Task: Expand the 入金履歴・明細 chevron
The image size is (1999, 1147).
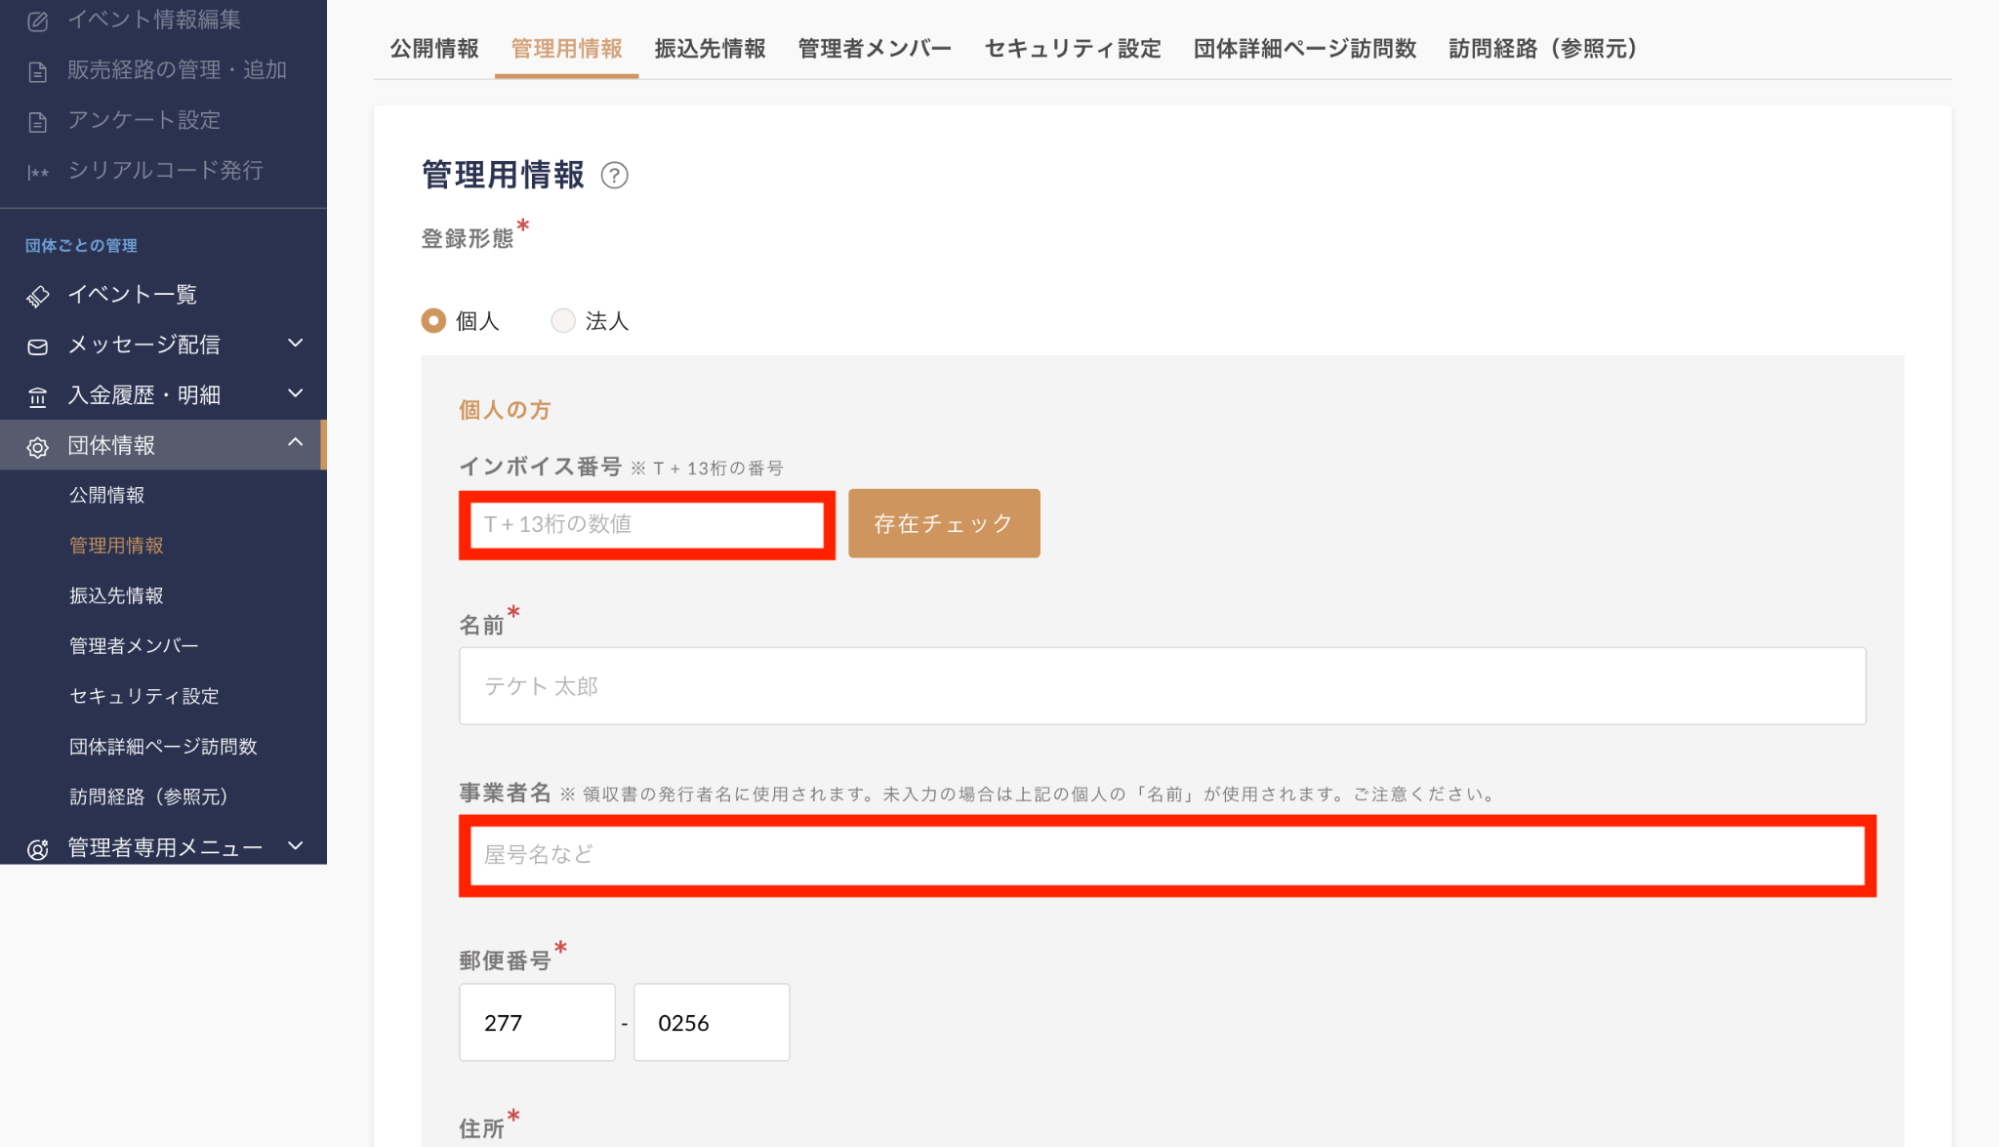Action: tap(295, 393)
